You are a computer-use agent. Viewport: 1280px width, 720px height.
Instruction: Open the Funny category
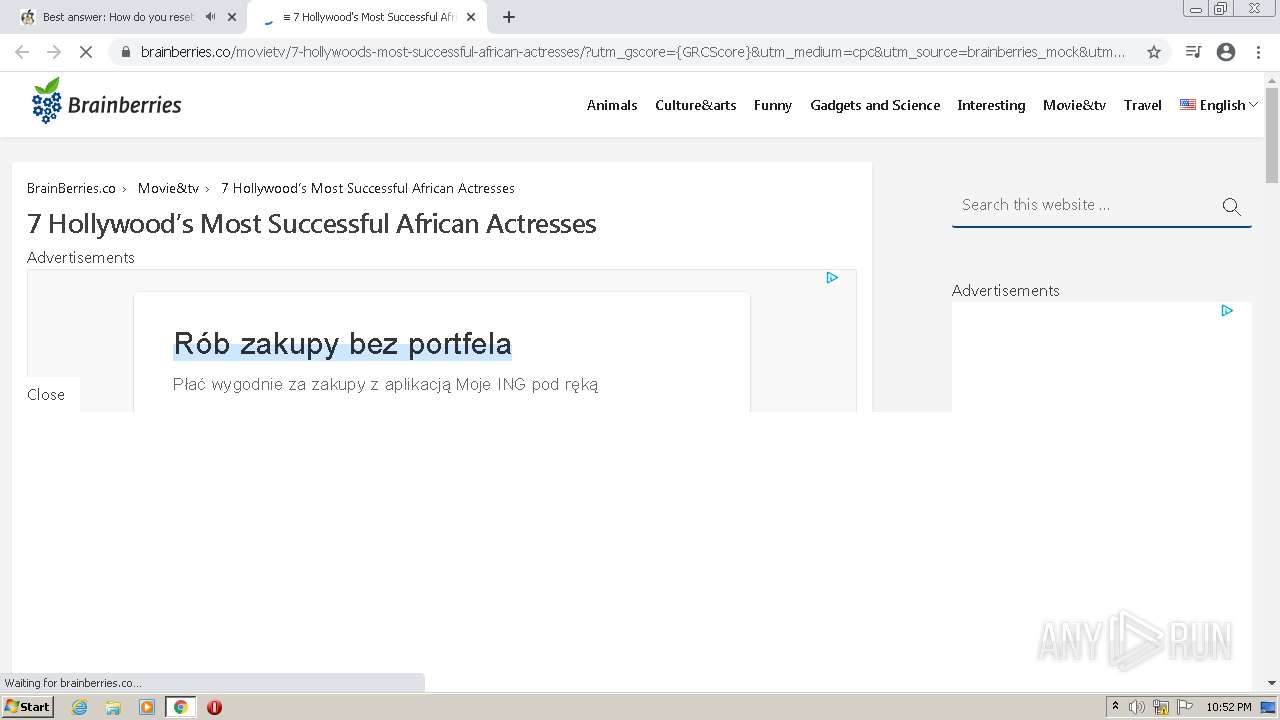(773, 105)
